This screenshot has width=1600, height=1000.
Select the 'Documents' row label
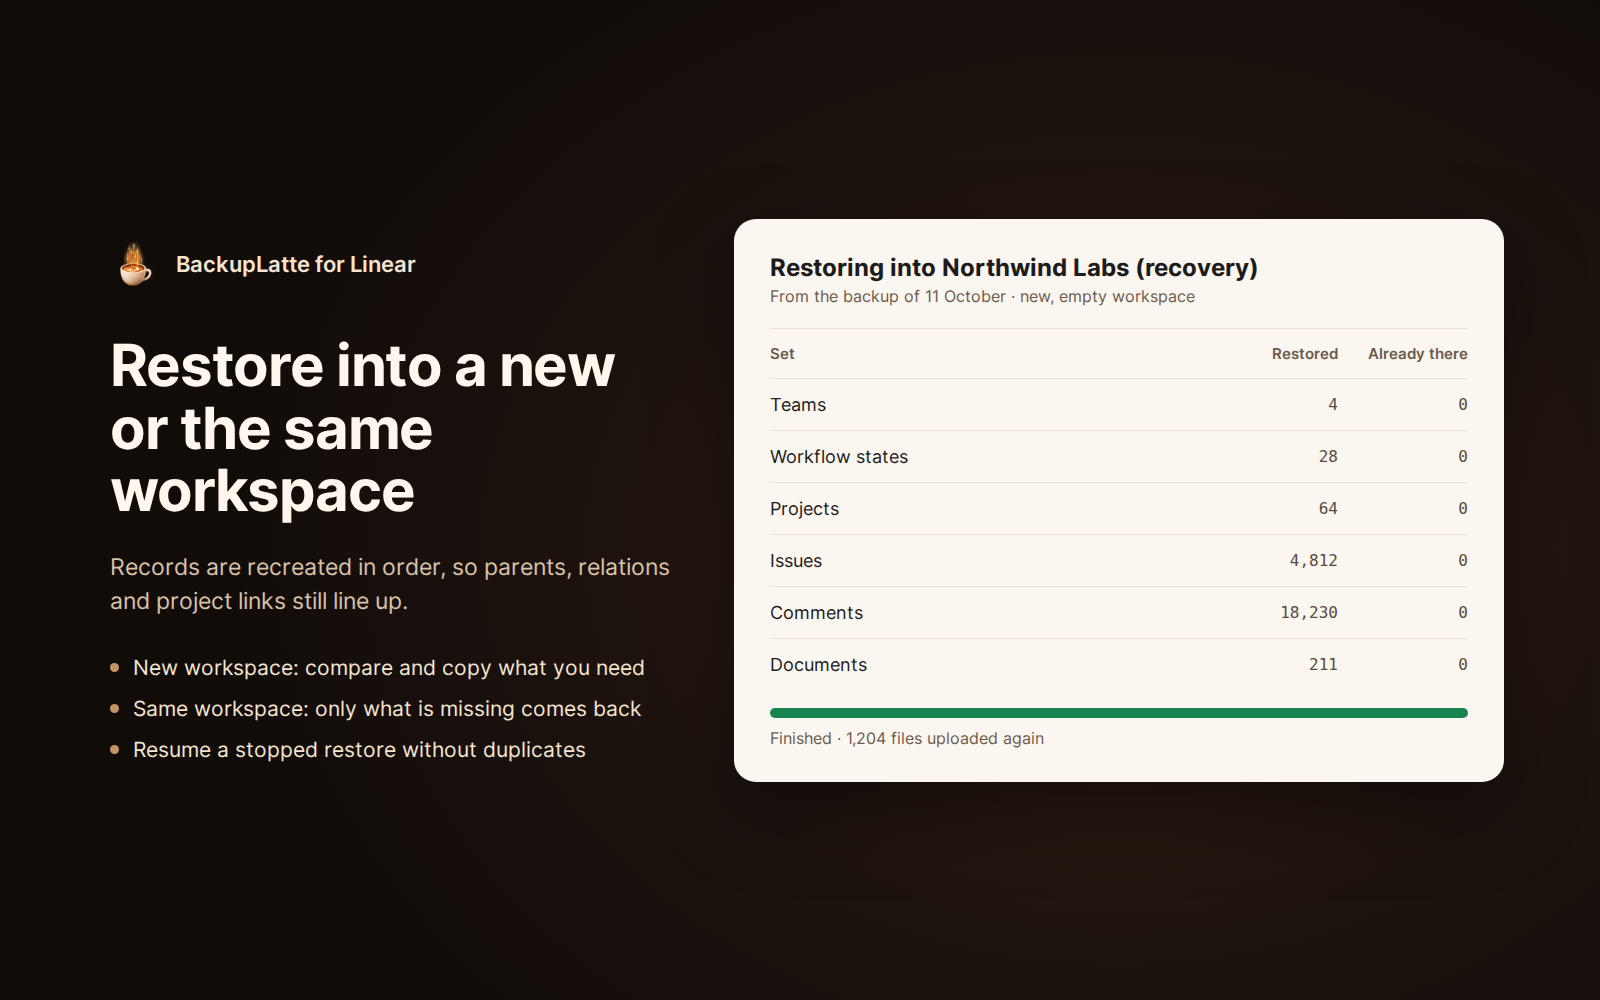pos(818,665)
